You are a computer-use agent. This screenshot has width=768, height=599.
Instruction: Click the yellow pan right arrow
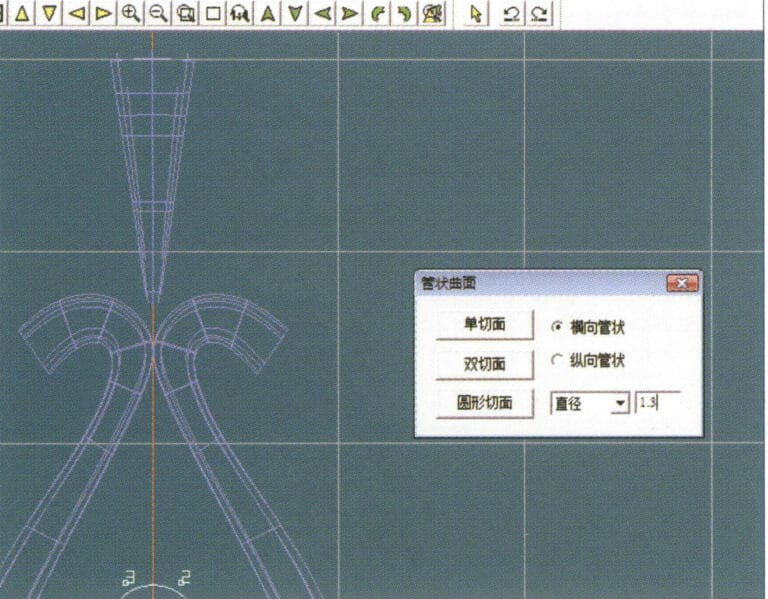click(x=103, y=13)
